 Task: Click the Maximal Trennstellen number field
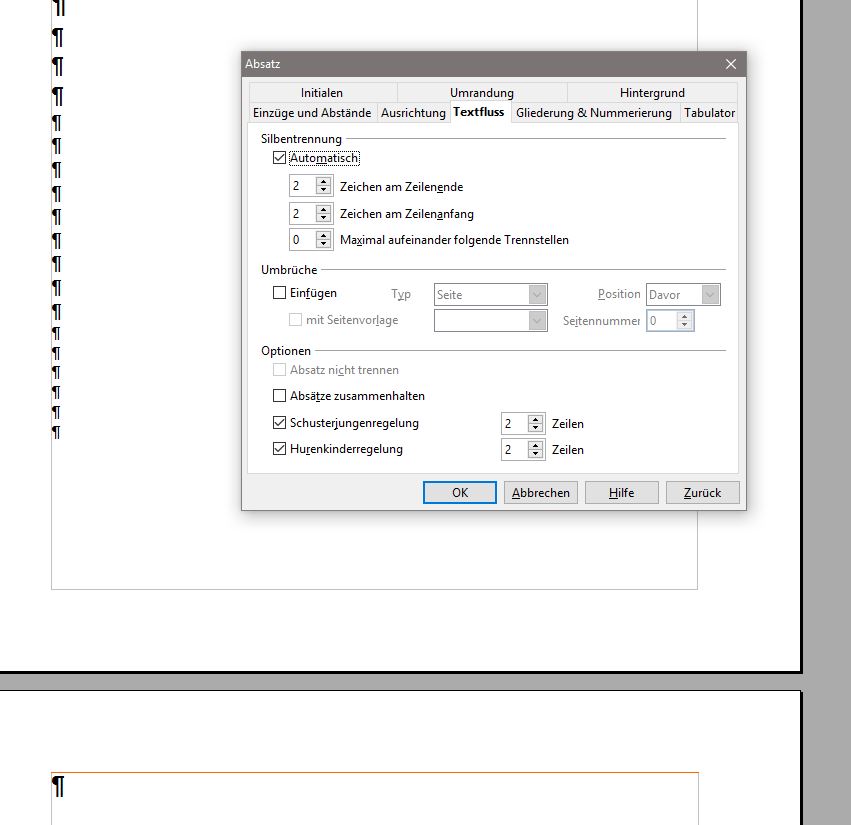click(x=303, y=239)
